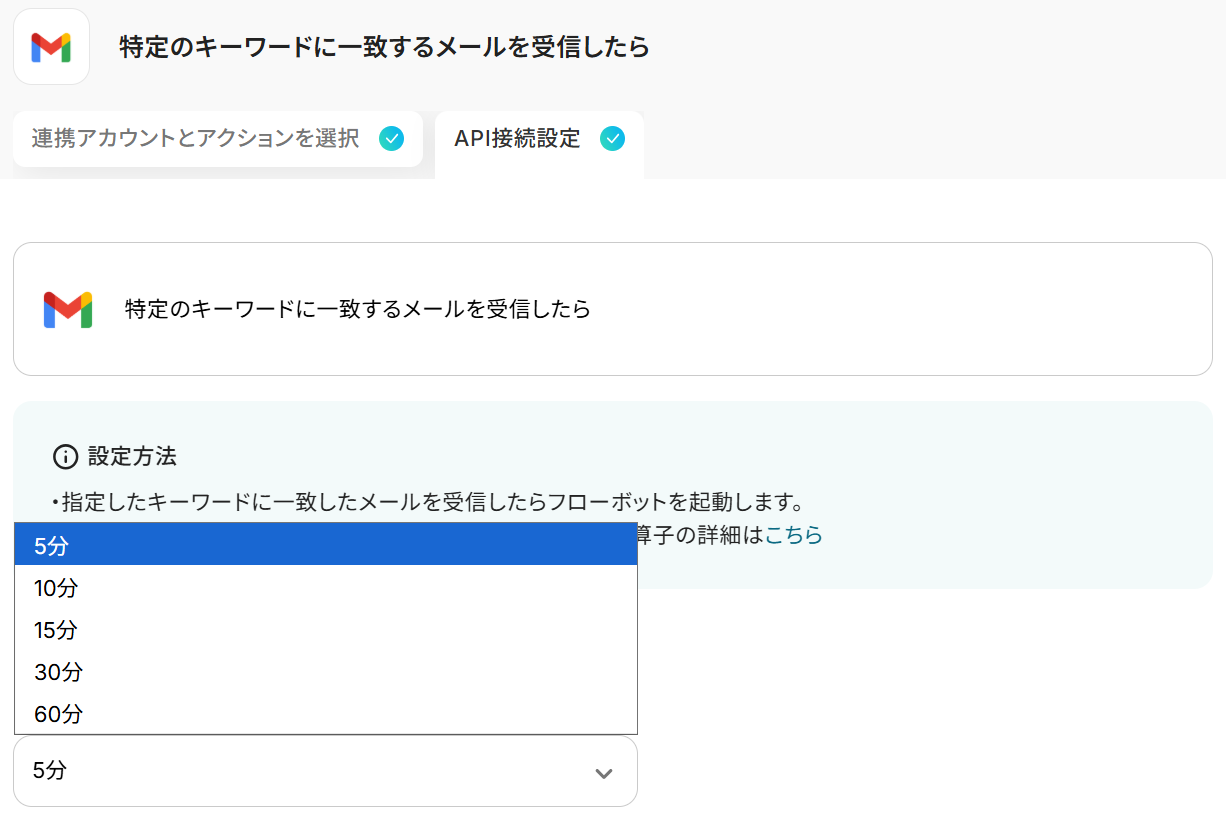The image size is (1226, 817).
Task: Pick the 15分 interval option
Action: [x=325, y=630]
